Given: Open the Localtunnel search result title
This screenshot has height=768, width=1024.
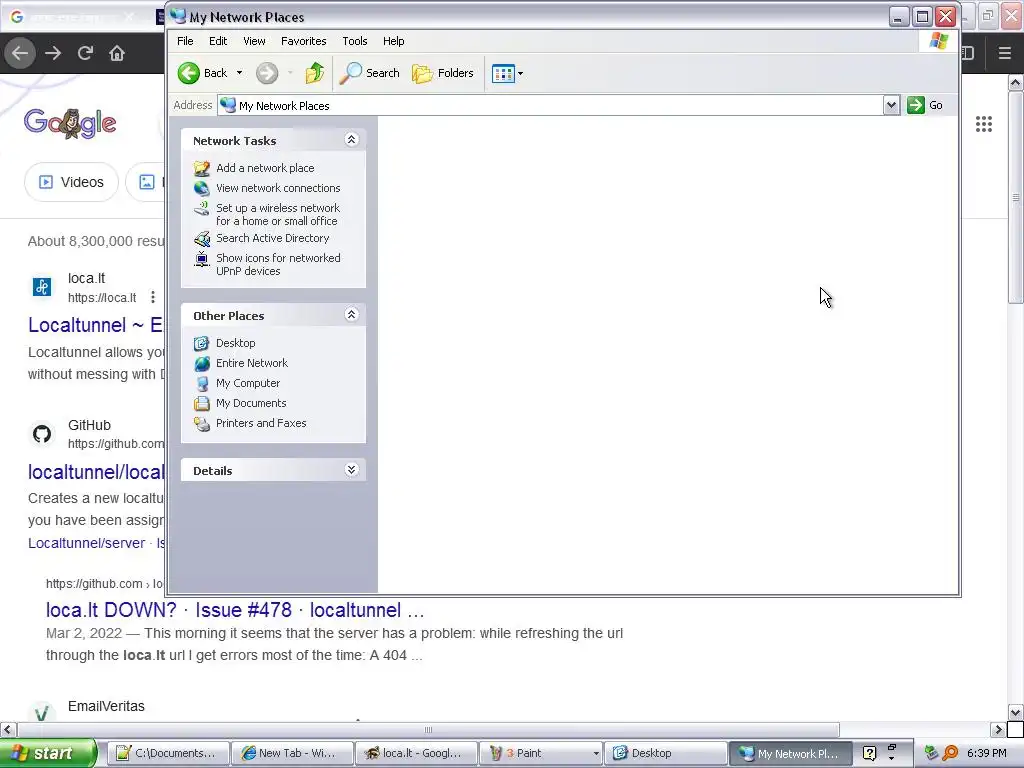Looking at the screenshot, I should [x=96, y=325].
